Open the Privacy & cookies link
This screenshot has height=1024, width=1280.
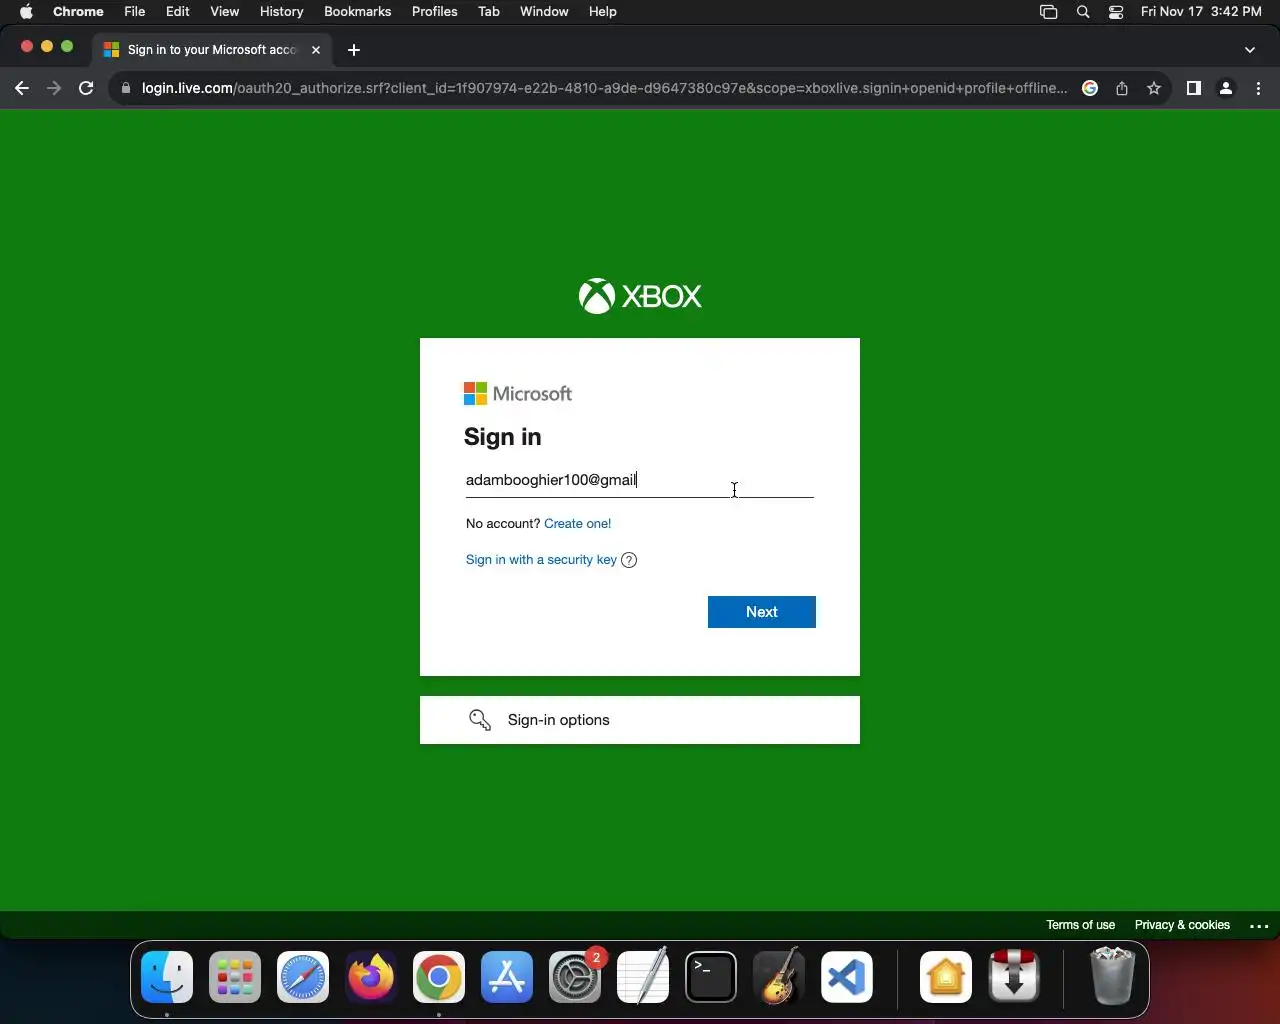[x=1182, y=925]
